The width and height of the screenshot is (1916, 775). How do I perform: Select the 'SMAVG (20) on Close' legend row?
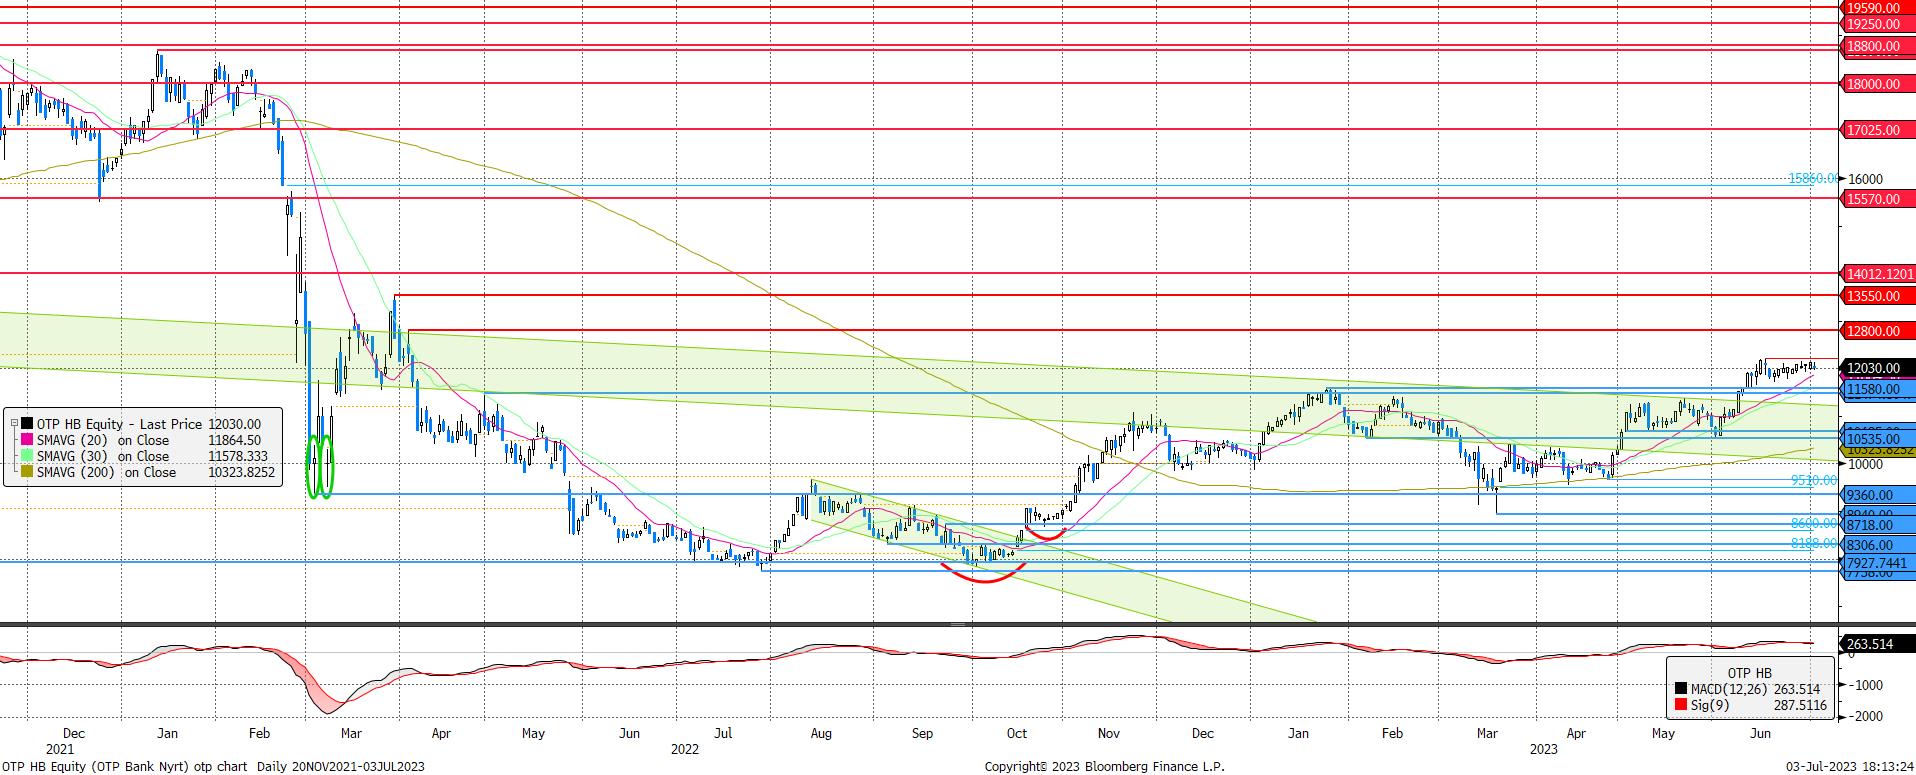pos(141,440)
